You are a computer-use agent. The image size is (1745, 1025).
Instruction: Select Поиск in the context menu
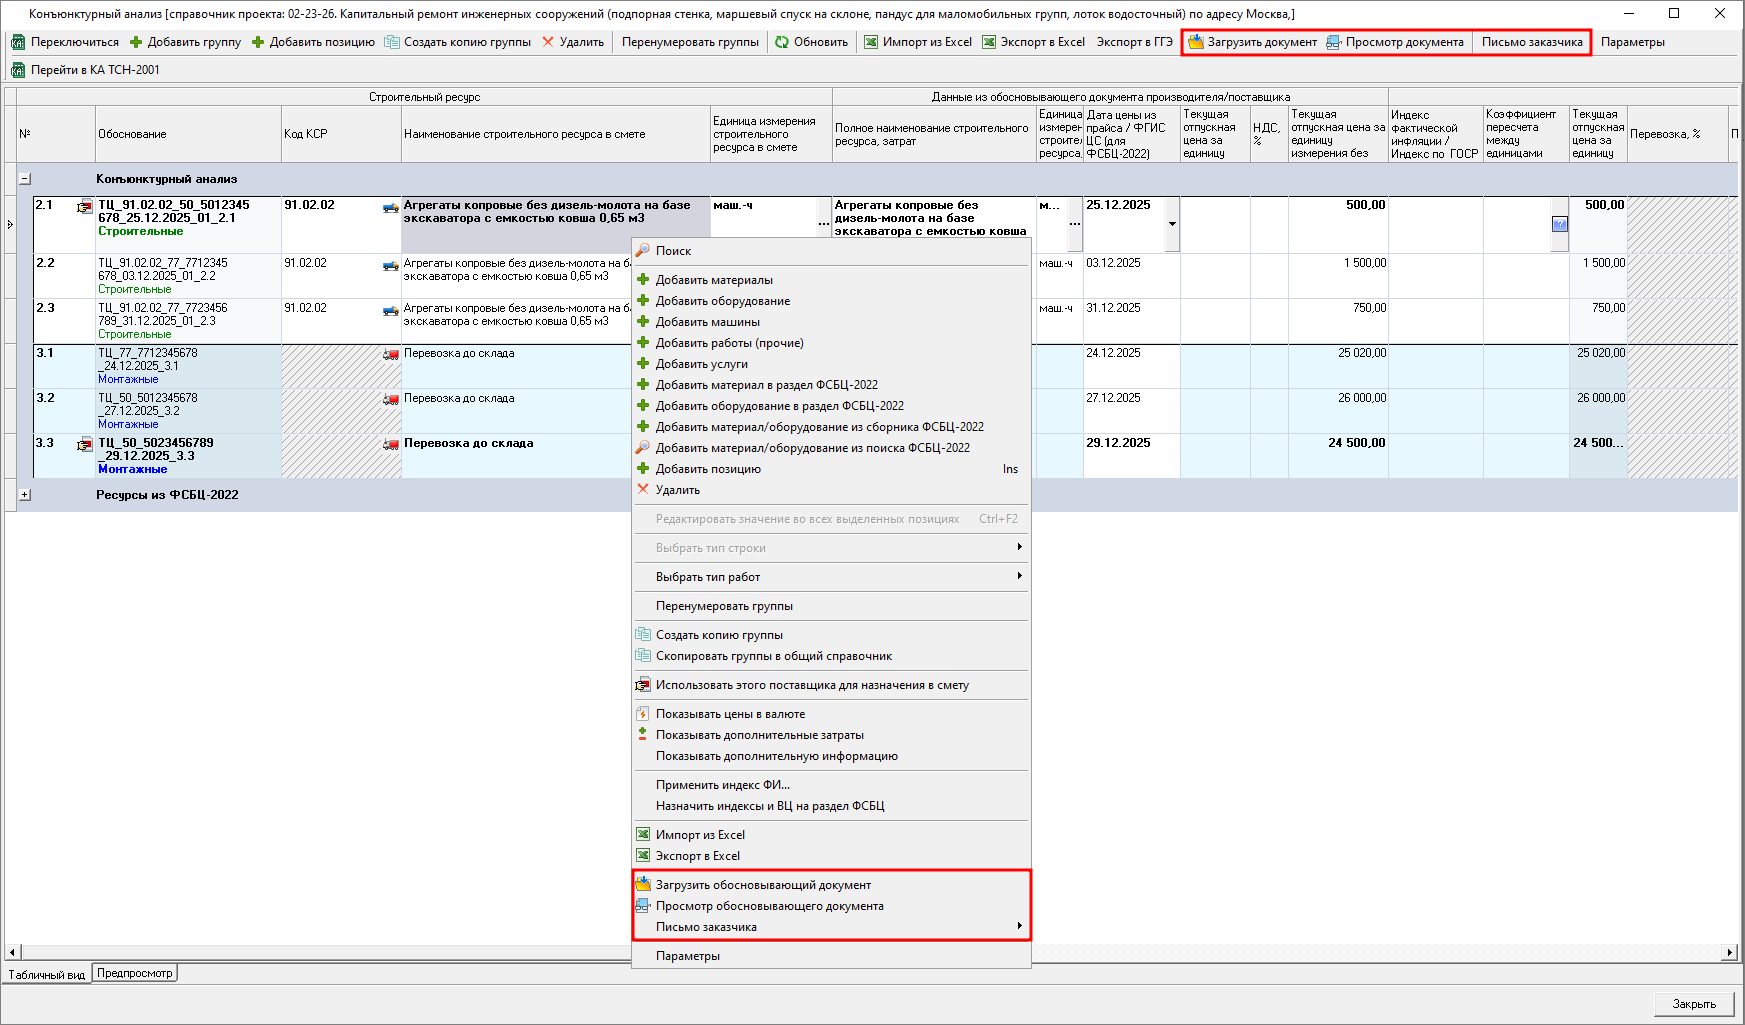673,251
